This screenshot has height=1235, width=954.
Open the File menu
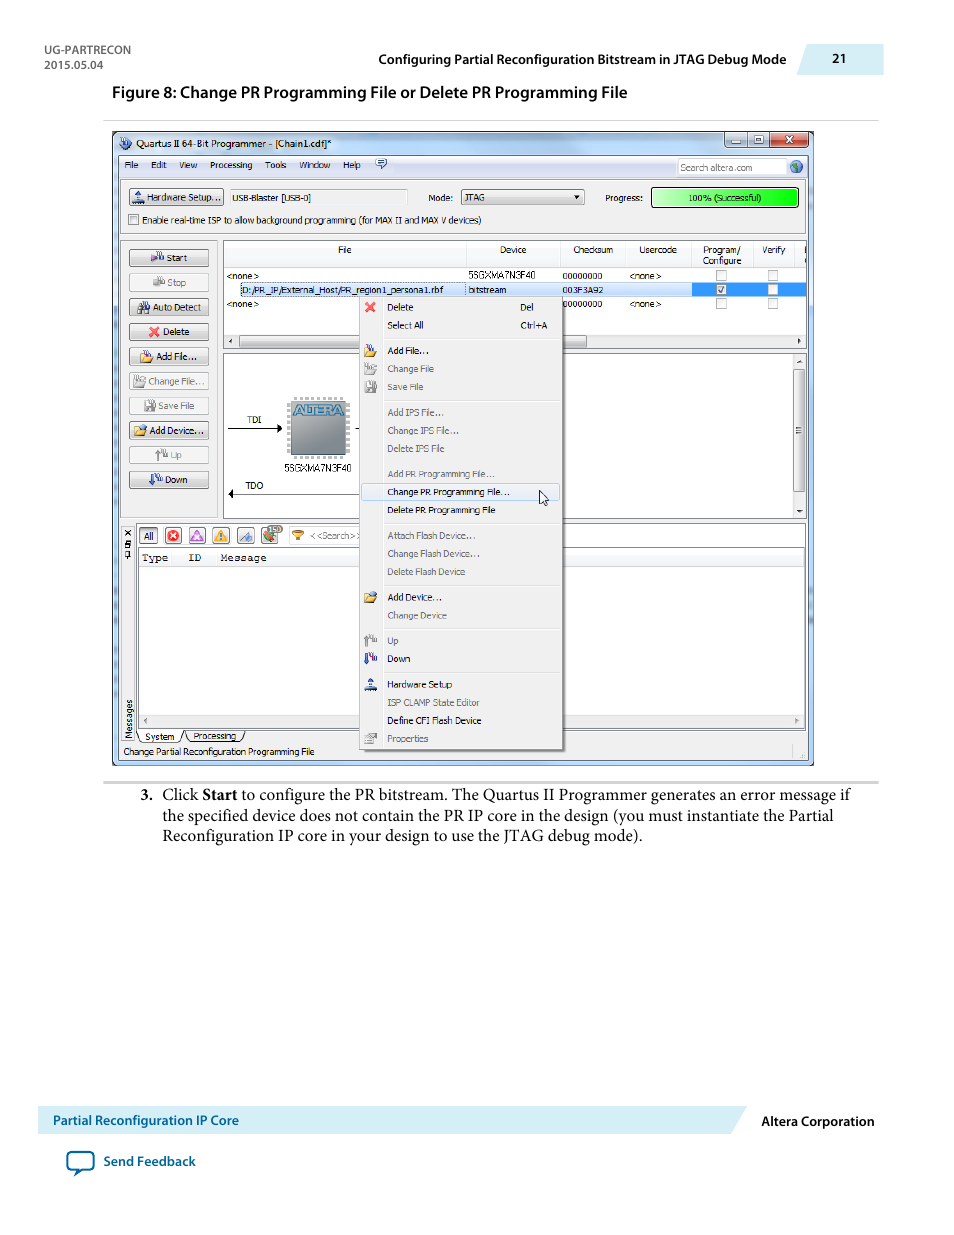132,165
